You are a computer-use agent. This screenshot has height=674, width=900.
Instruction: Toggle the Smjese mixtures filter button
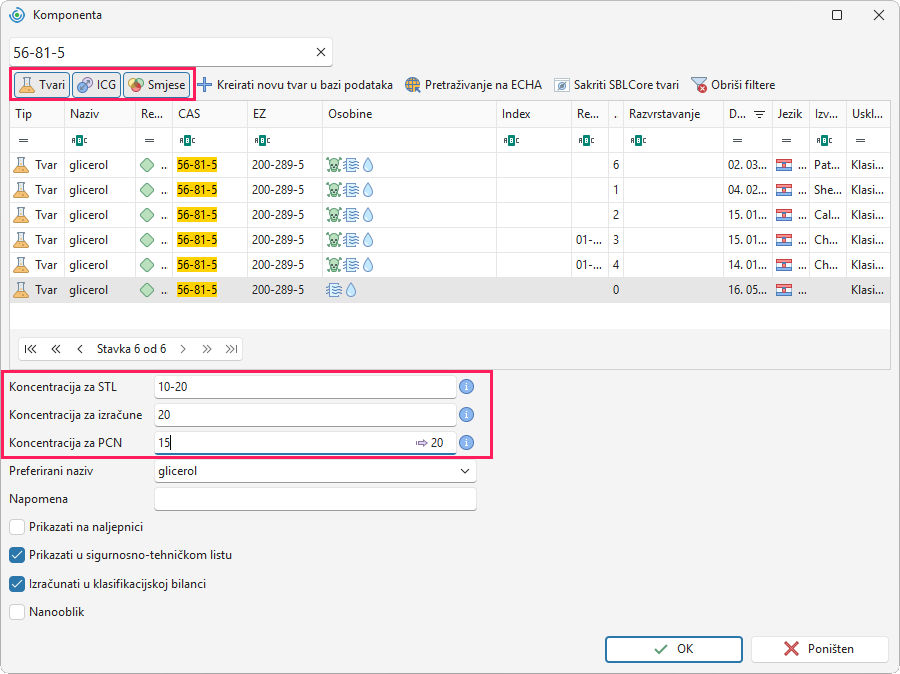pos(157,85)
